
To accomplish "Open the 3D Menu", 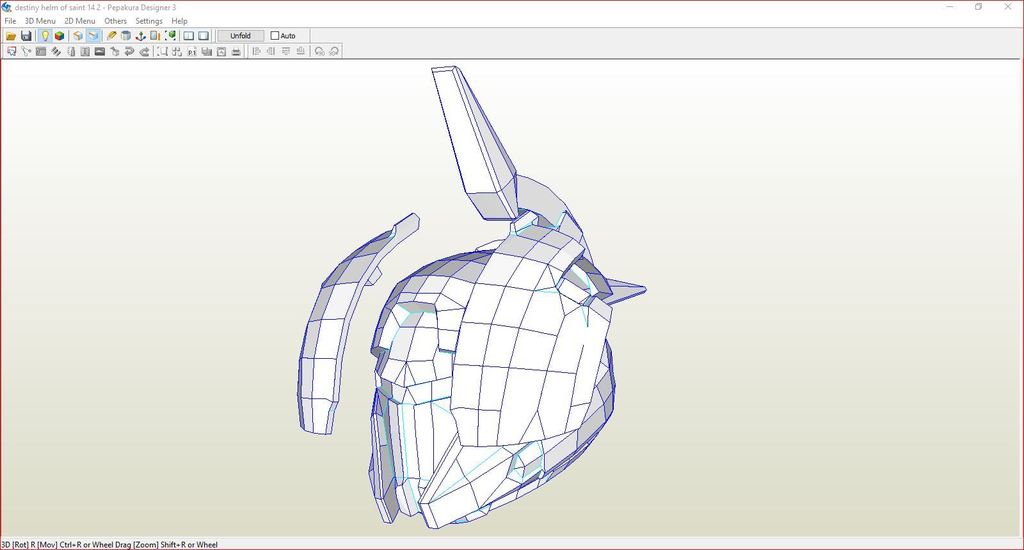I will pyautogui.click(x=40, y=21).
